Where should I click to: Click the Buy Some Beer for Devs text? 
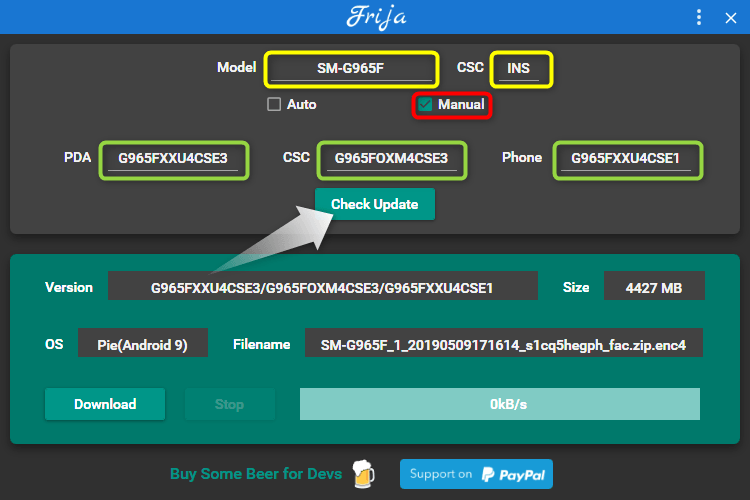tap(256, 474)
